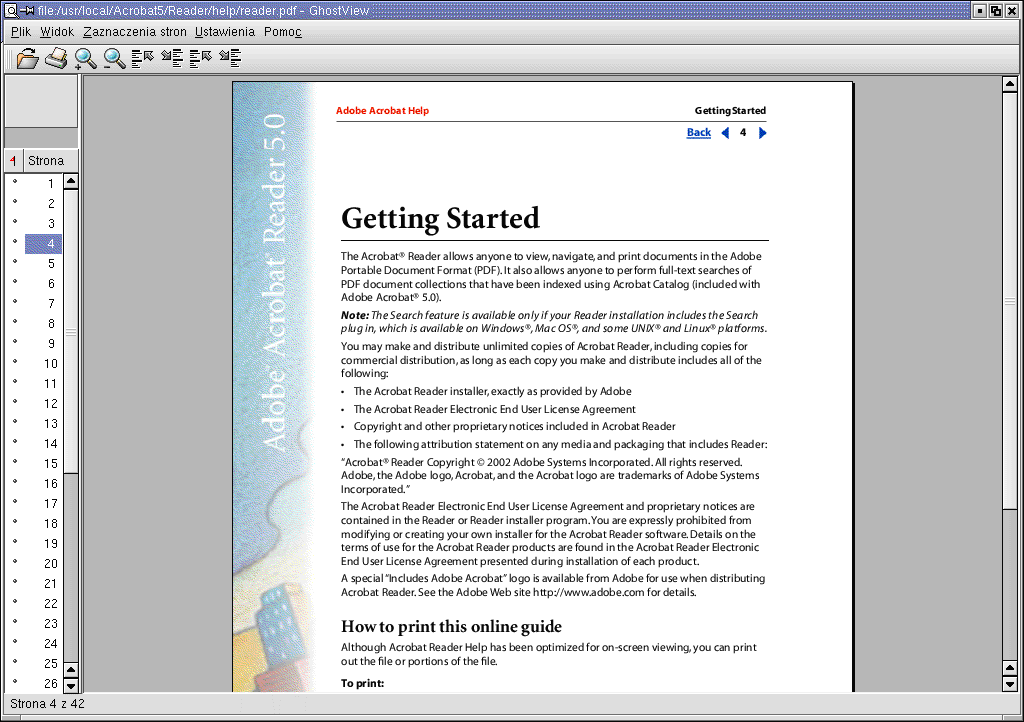Select page 5 in the page list
Image resolution: width=1024 pixels, height=722 pixels.
[x=44, y=264]
